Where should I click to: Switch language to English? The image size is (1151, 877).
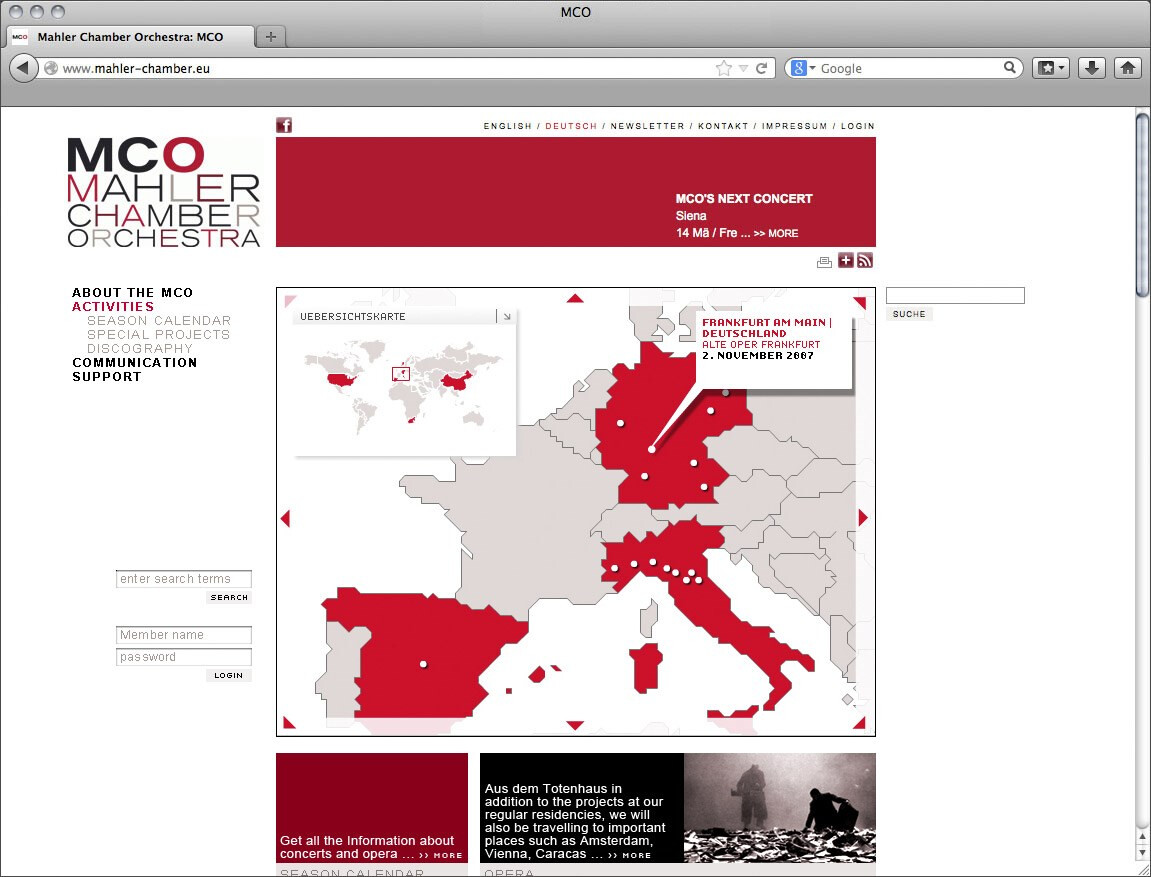508,126
